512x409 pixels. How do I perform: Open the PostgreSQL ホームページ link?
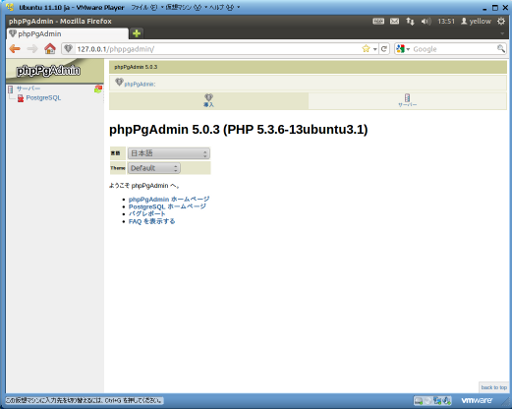[167, 207]
